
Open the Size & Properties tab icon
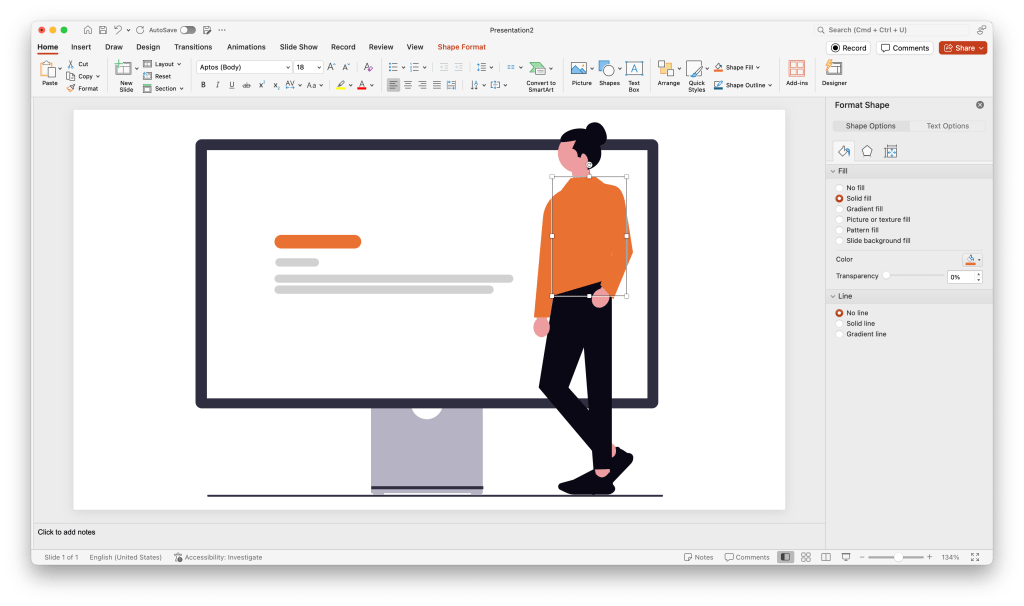click(x=890, y=151)
